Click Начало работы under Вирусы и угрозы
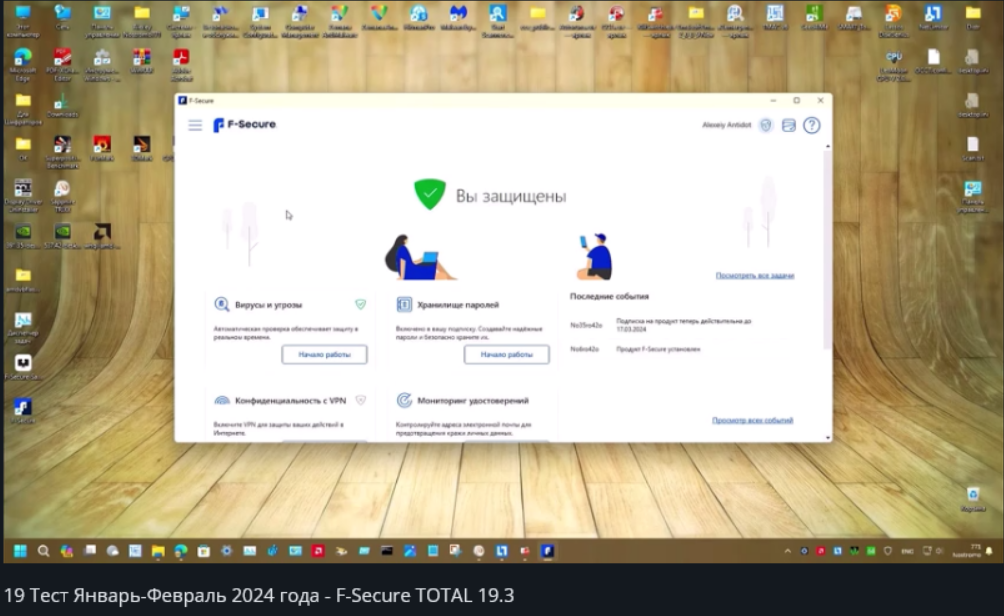 pos(325,354)
